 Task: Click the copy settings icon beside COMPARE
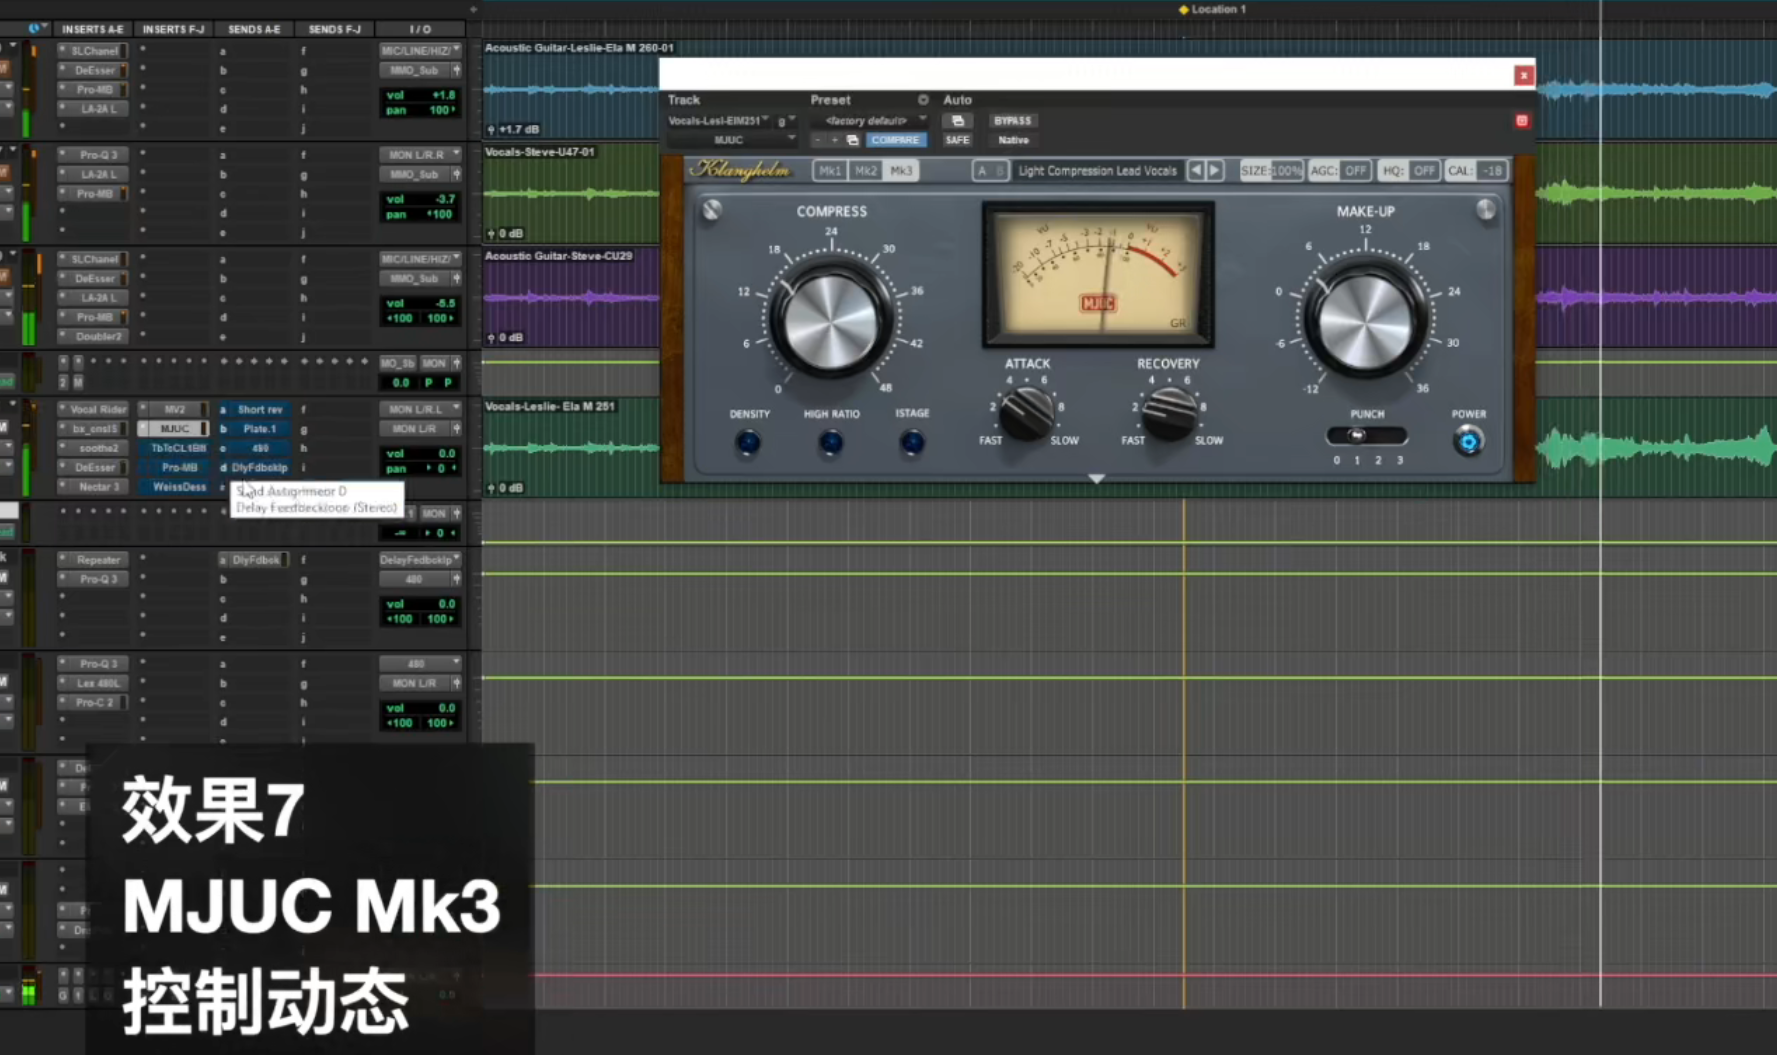[852, 141]
